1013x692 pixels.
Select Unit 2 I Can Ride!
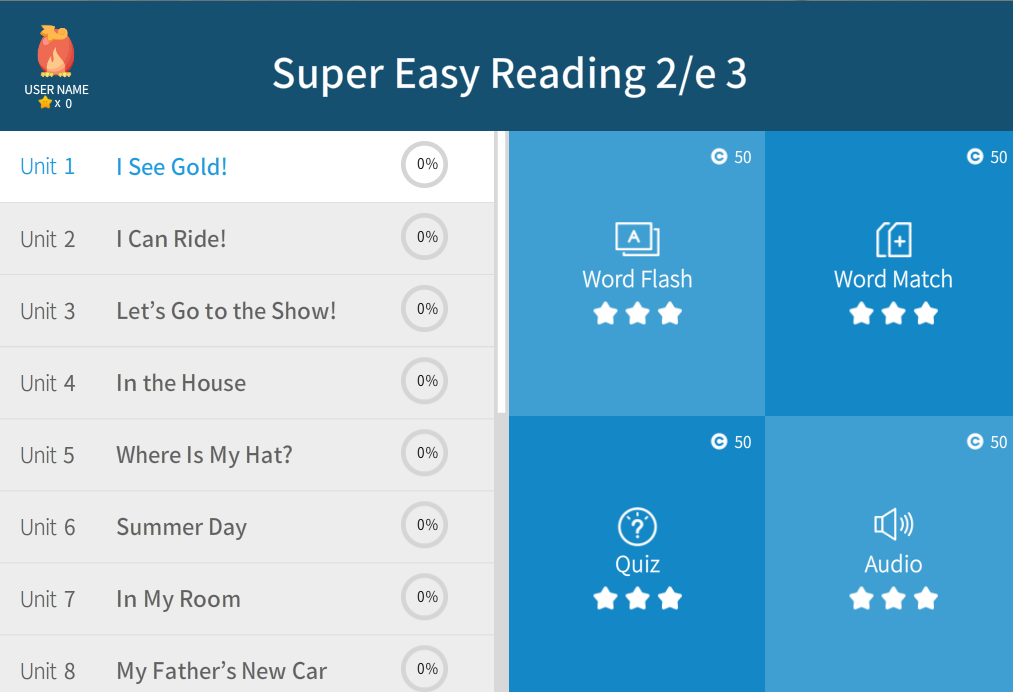(171, 239)
